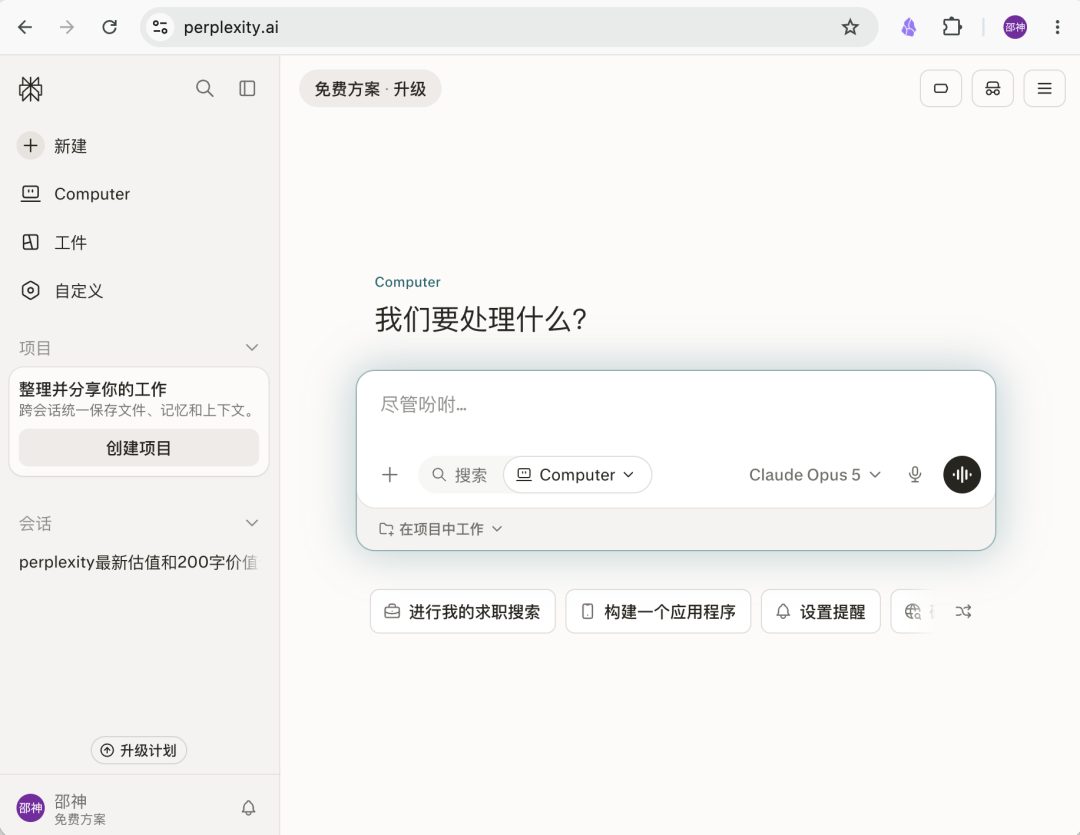The image size is (1080, 835).
Task: Go back with the browser back arrow
Action: [25, 27]
